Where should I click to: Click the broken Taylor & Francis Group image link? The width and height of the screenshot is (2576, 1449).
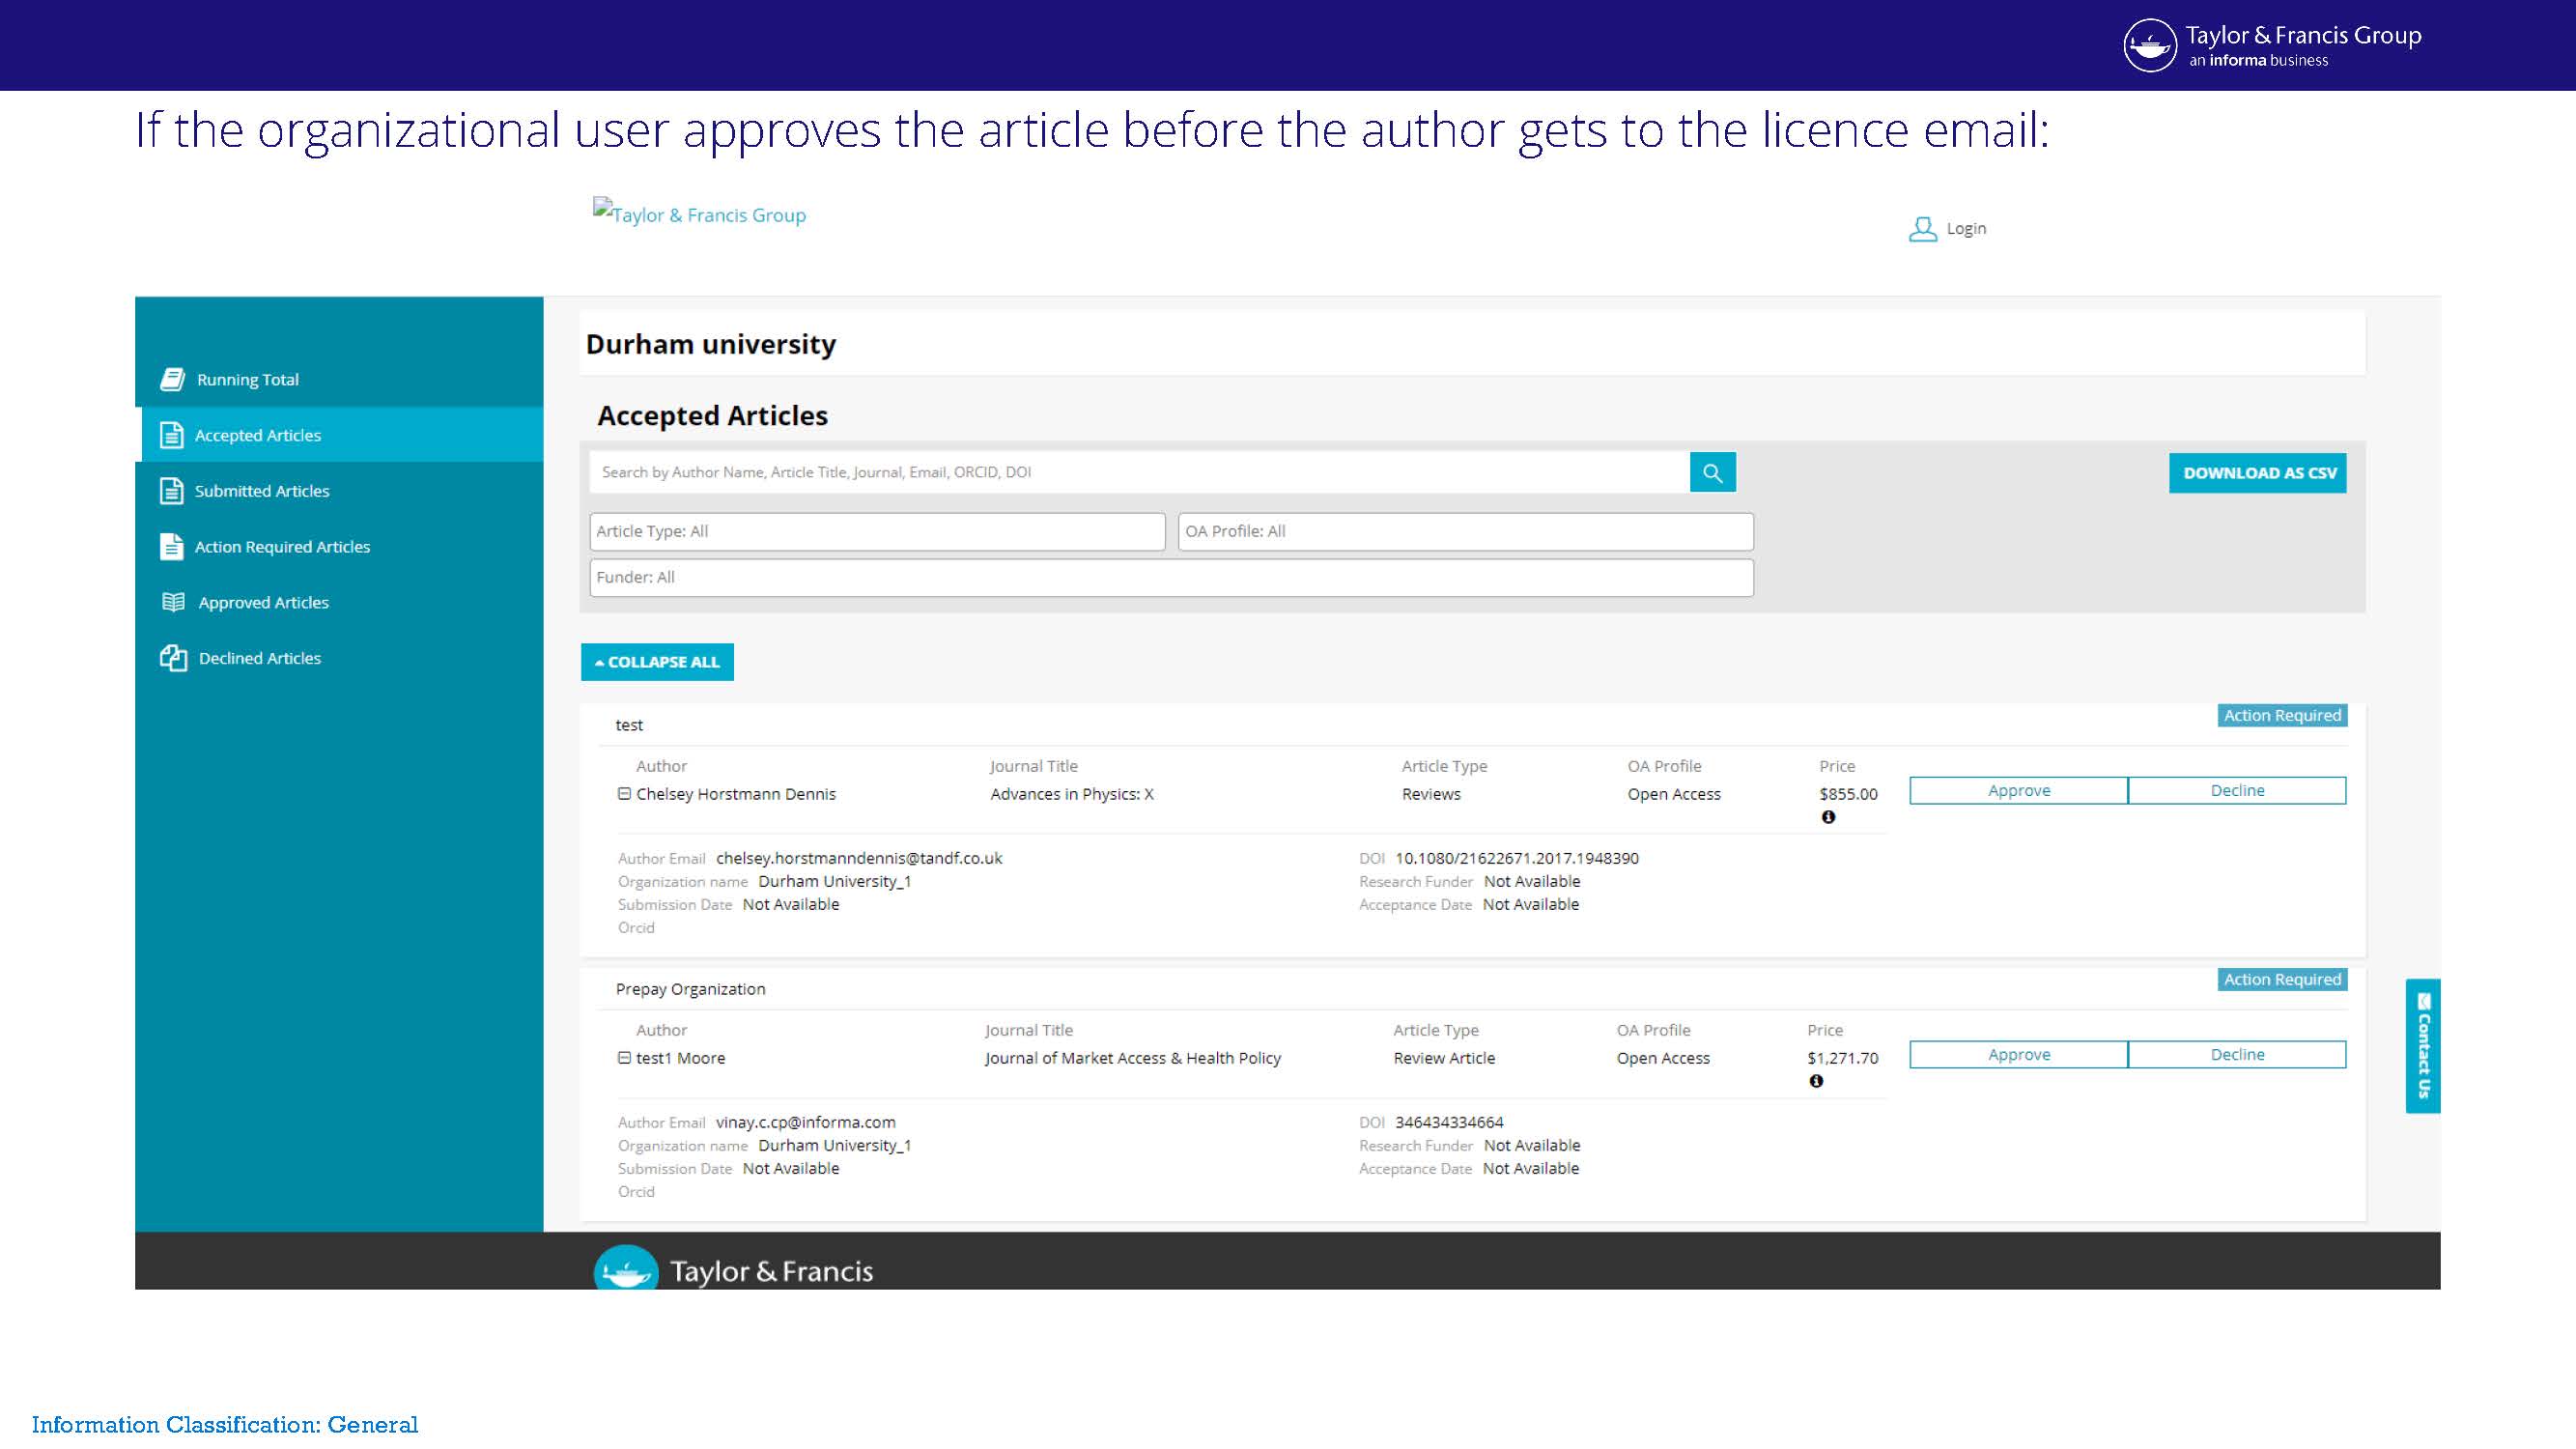(699, 212)
